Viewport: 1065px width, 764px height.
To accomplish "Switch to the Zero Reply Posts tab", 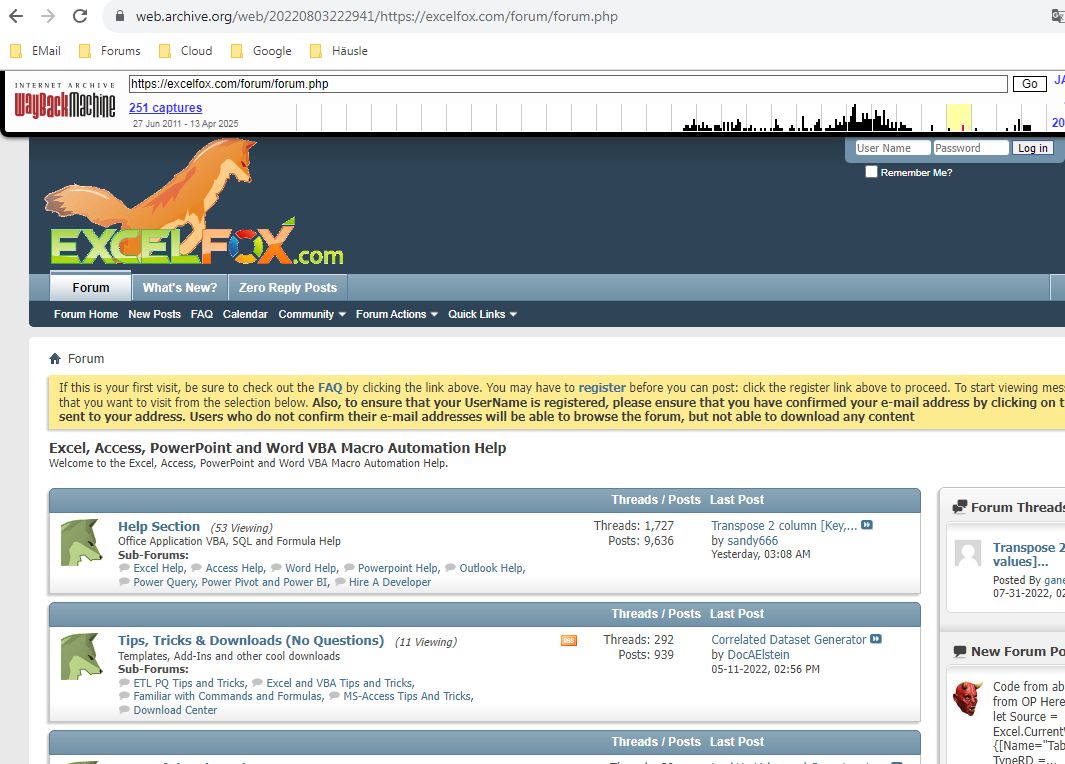I will click(288, 288).
